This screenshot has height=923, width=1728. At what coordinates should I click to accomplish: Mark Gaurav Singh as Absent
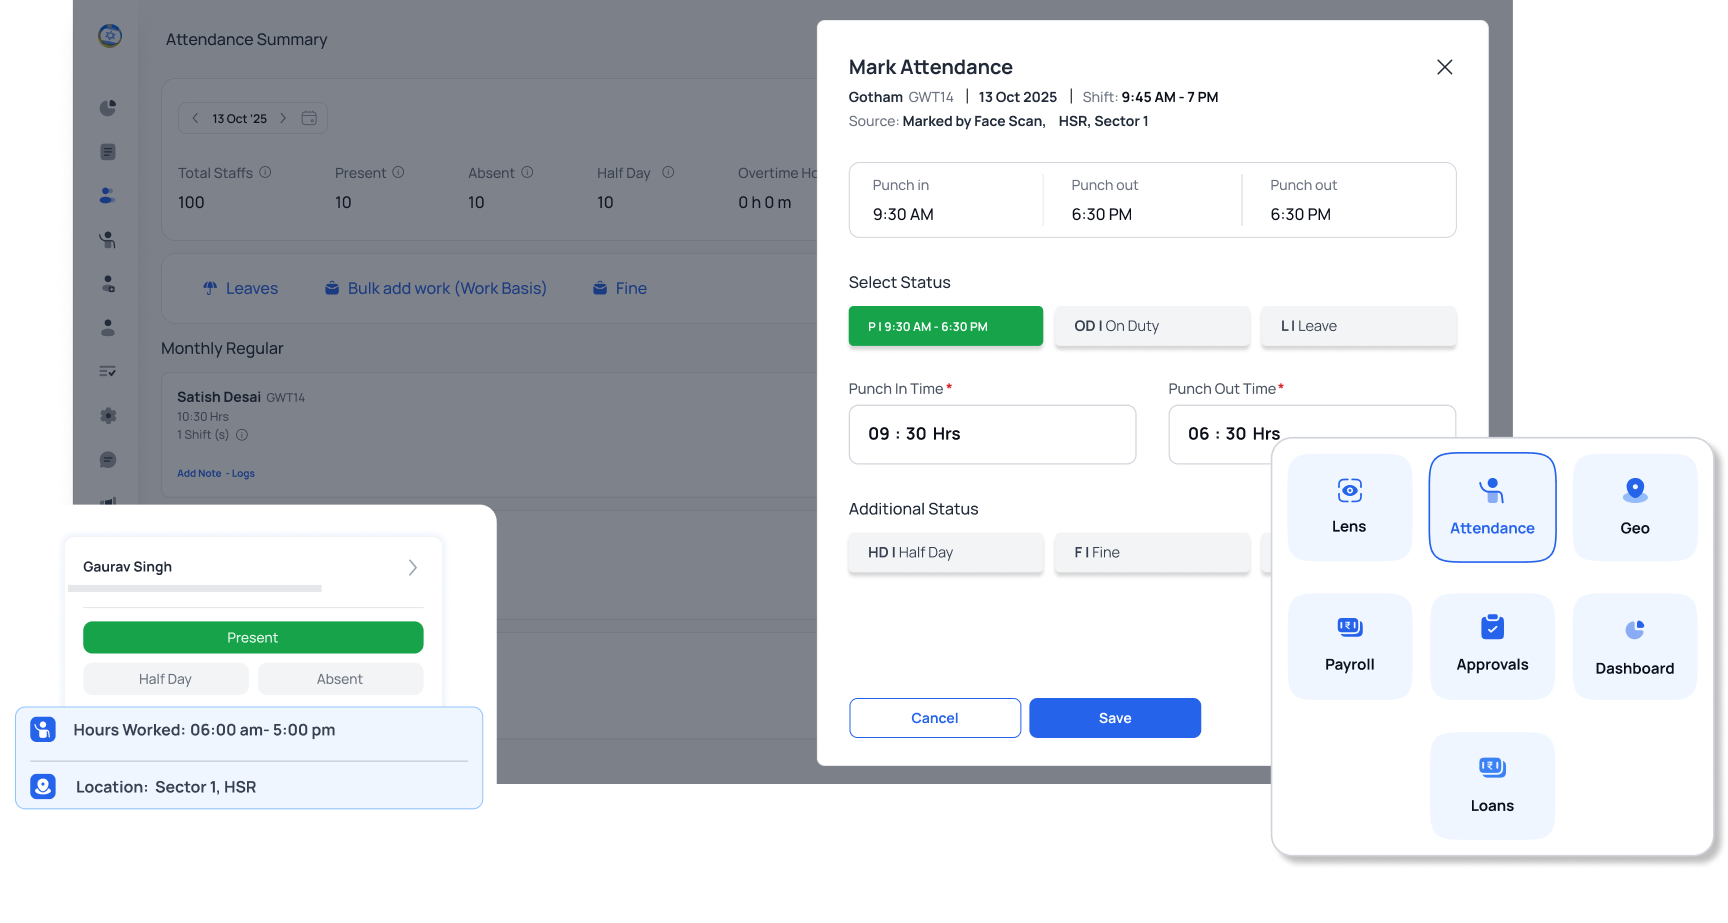point(340,679)
